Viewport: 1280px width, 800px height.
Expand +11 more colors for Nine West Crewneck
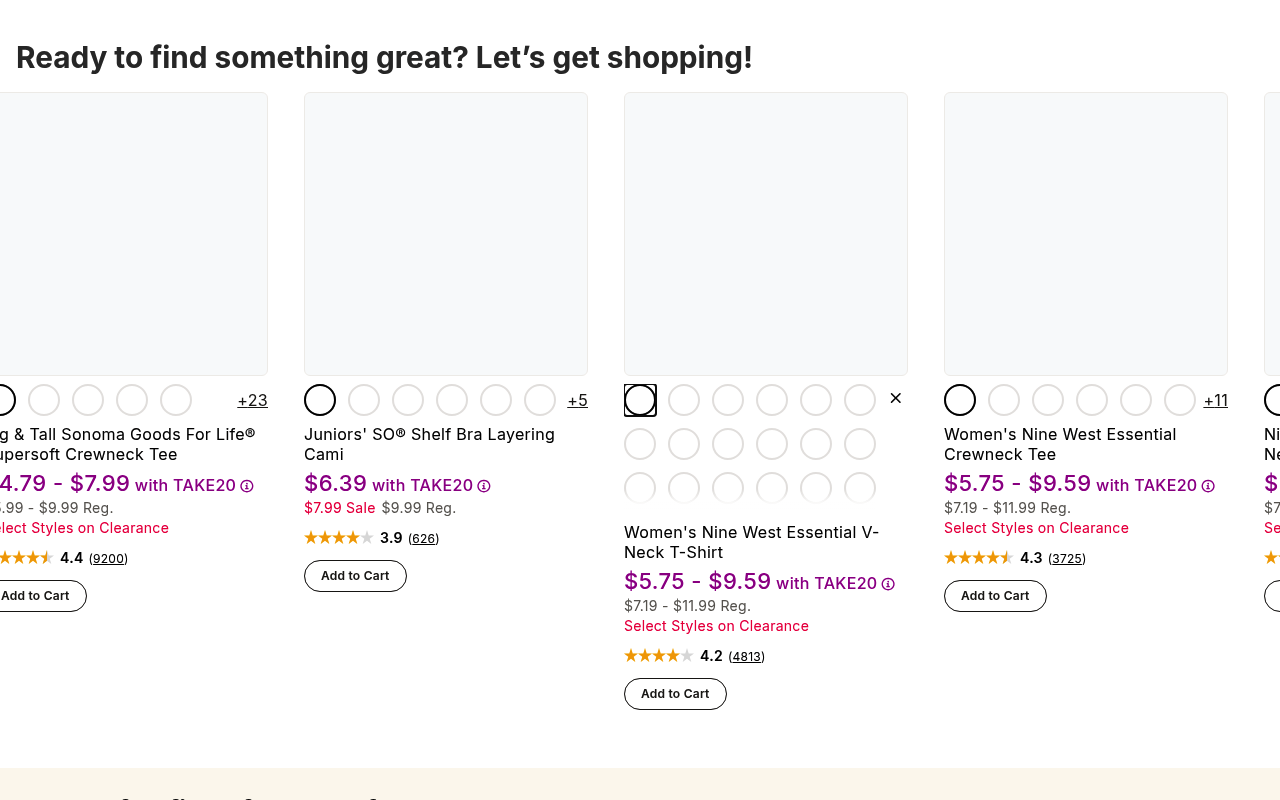point(1216,400)
